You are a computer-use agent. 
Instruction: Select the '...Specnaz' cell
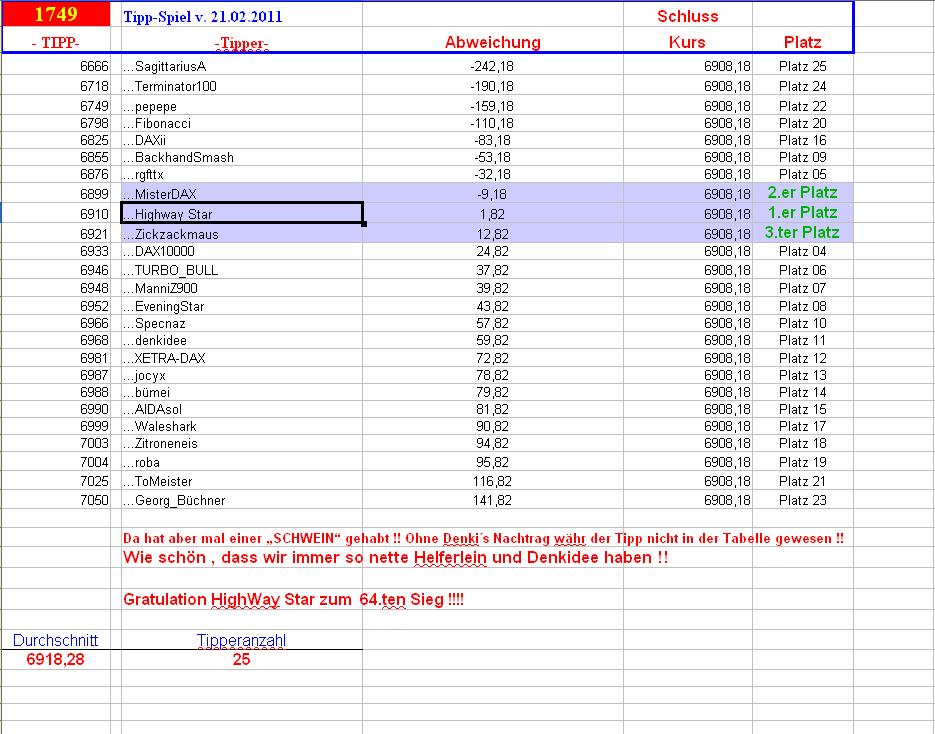coord(242,324)
